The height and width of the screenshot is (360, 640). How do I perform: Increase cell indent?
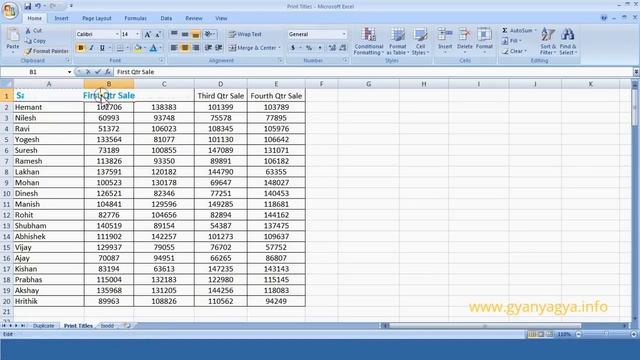click(x=219, y=48)
